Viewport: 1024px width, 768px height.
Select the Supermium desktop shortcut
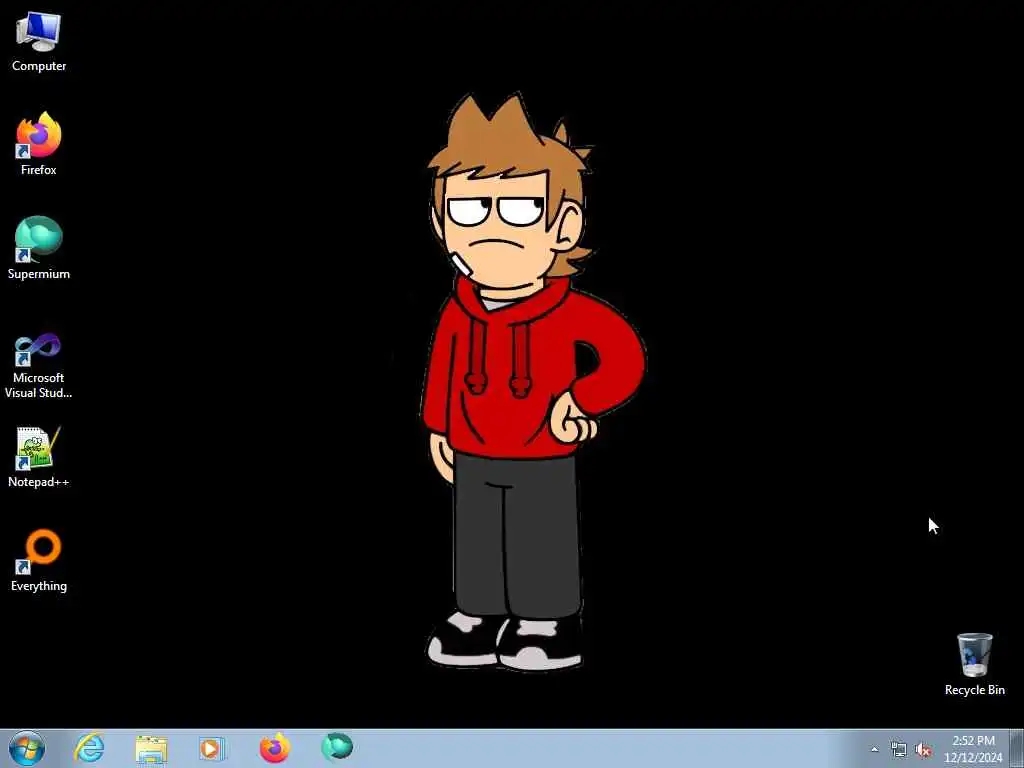click(x=39, y=248)
